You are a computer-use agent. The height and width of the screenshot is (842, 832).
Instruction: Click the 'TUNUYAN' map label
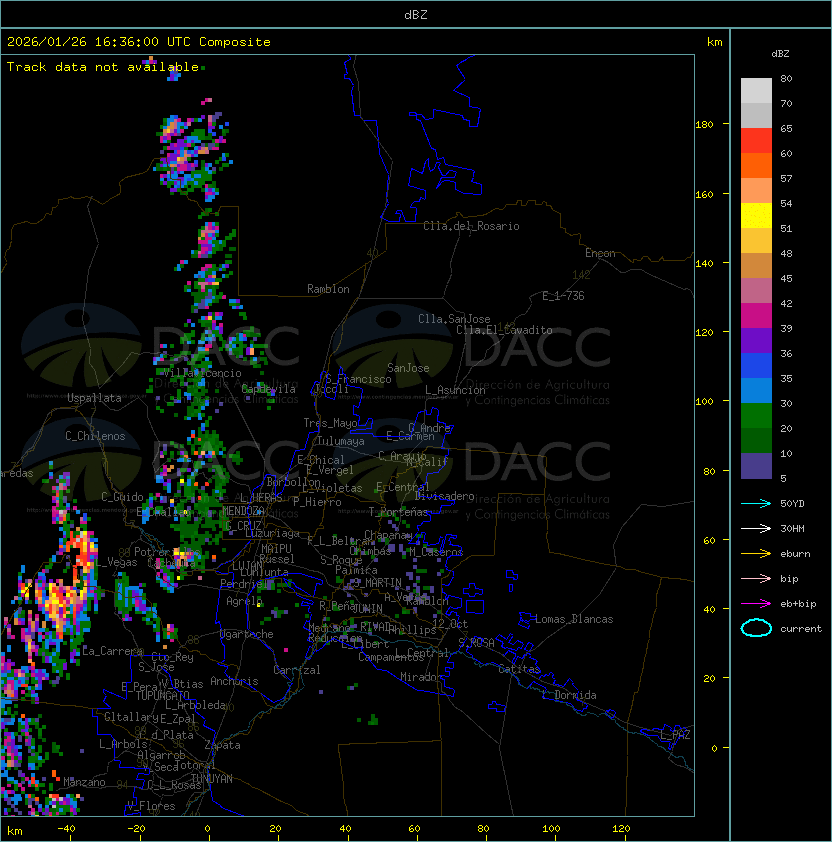pos(212,779)
